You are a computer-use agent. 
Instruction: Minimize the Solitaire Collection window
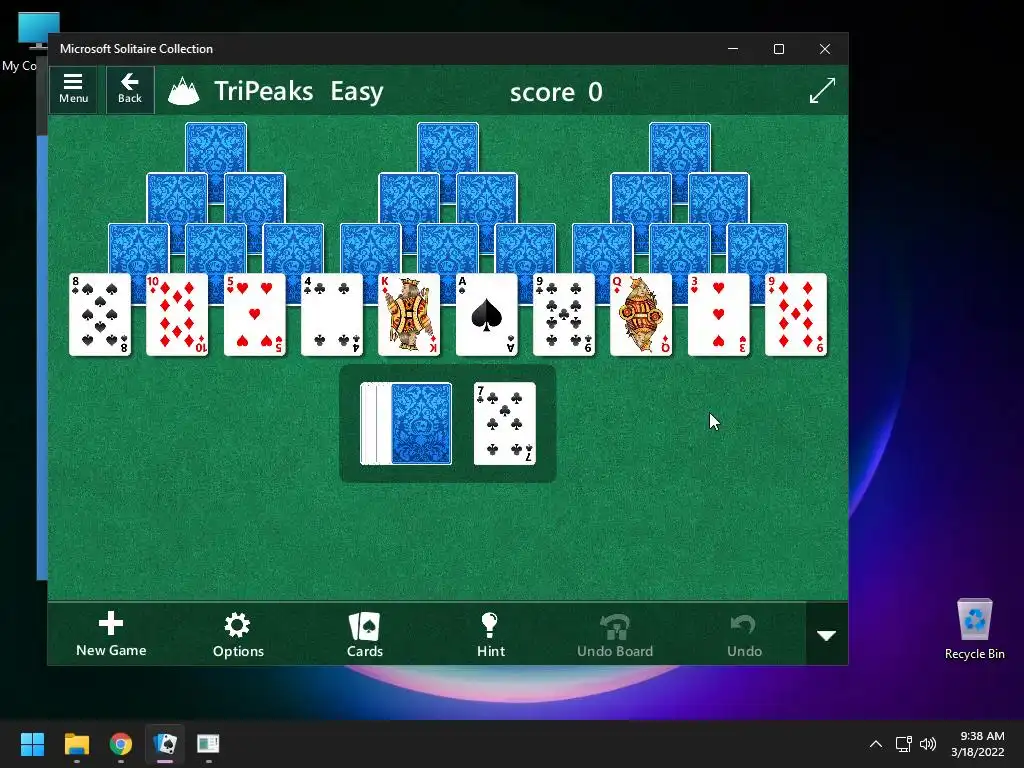click(x=733, y=49)
